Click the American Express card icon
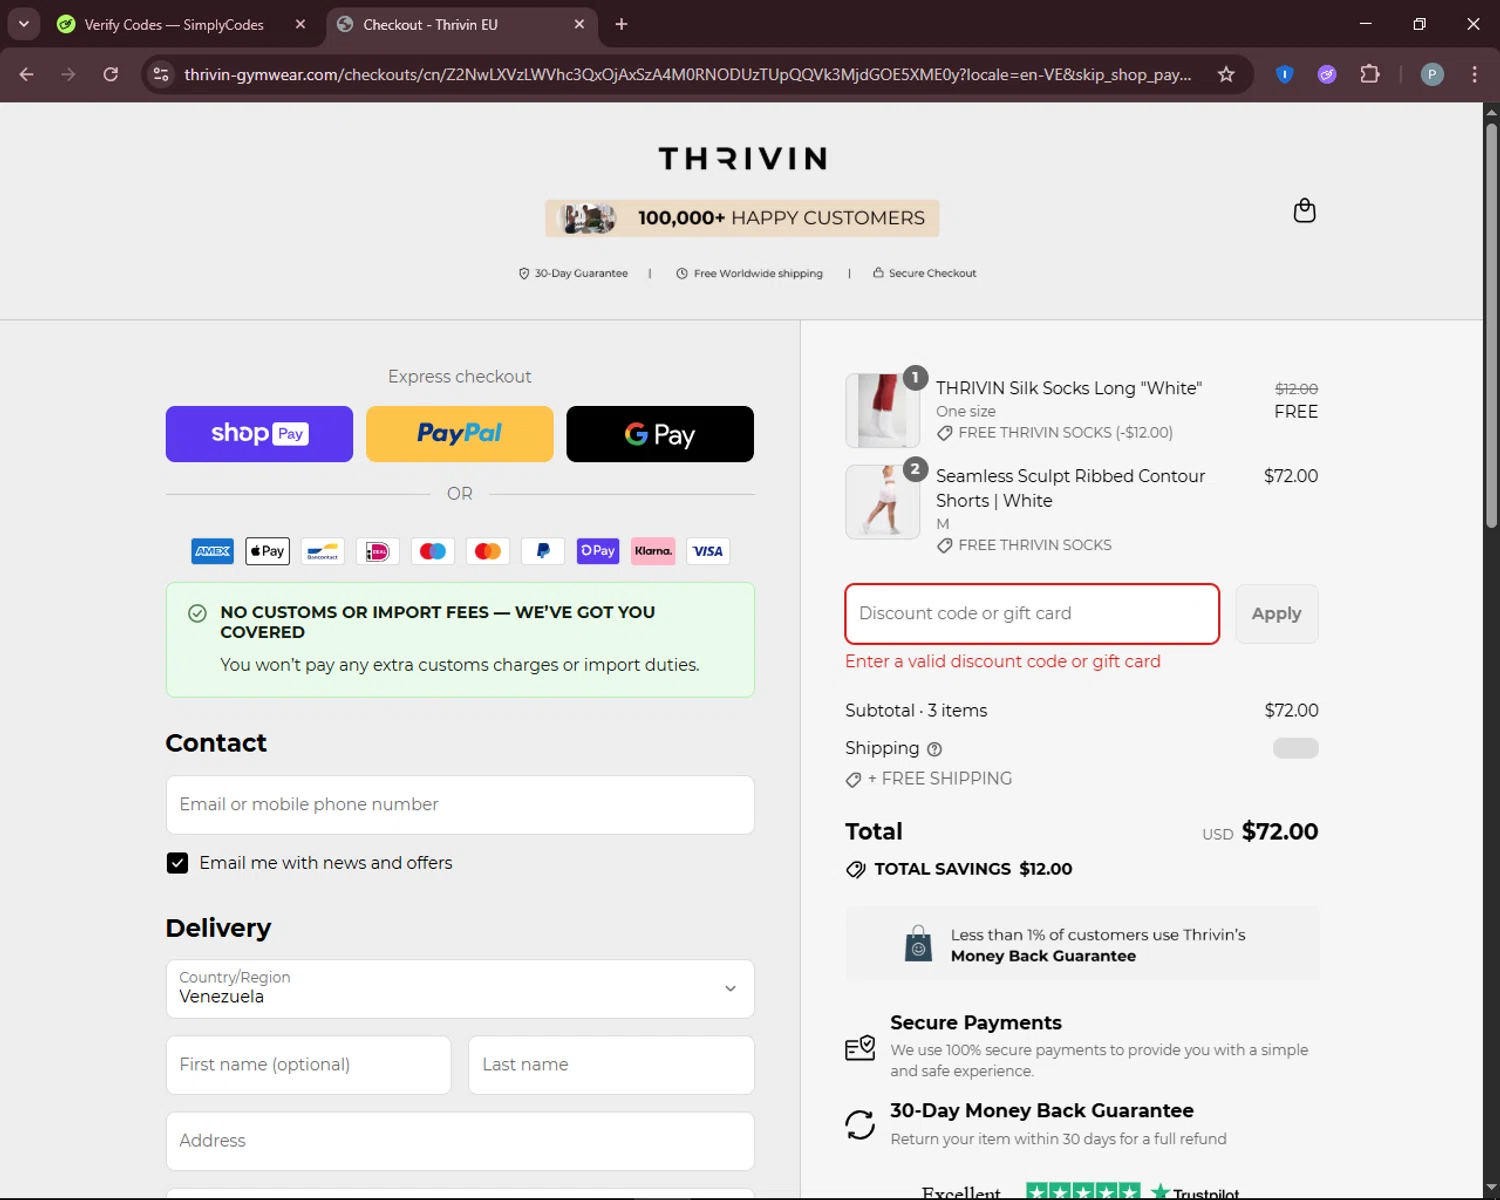 (213, 551)
